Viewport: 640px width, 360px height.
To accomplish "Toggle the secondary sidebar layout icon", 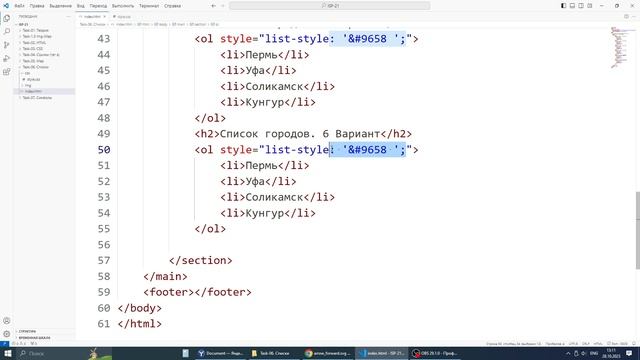I will pyautogui.click(x=581, y=6).
